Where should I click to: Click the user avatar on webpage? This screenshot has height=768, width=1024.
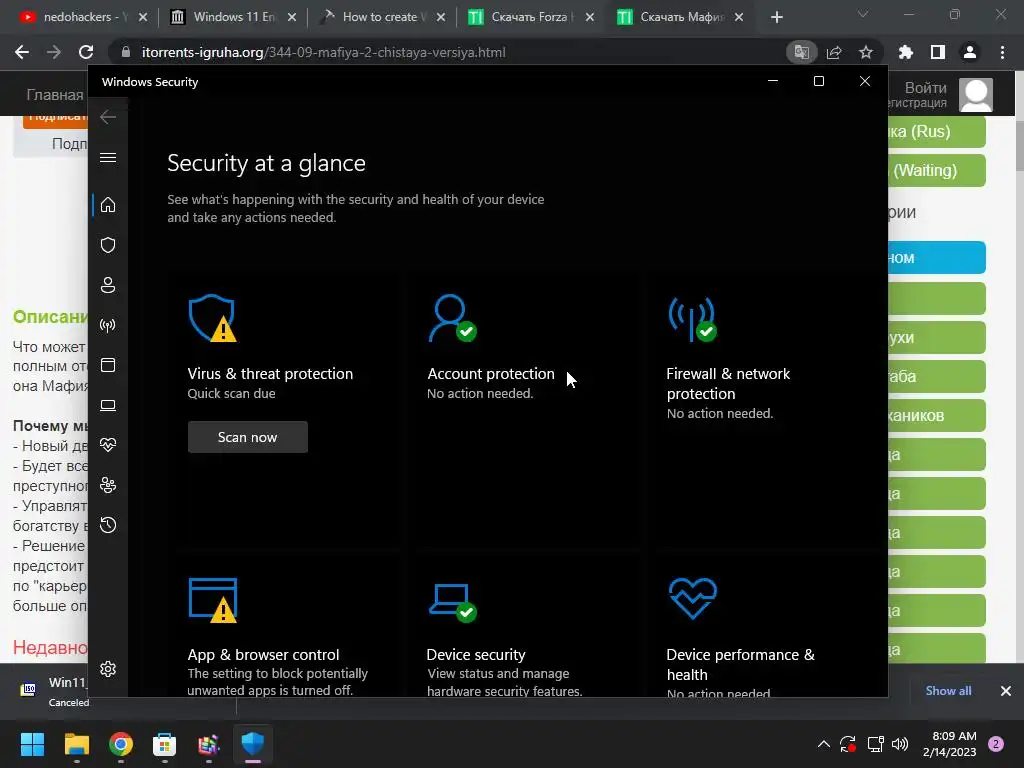pos(976,94)
